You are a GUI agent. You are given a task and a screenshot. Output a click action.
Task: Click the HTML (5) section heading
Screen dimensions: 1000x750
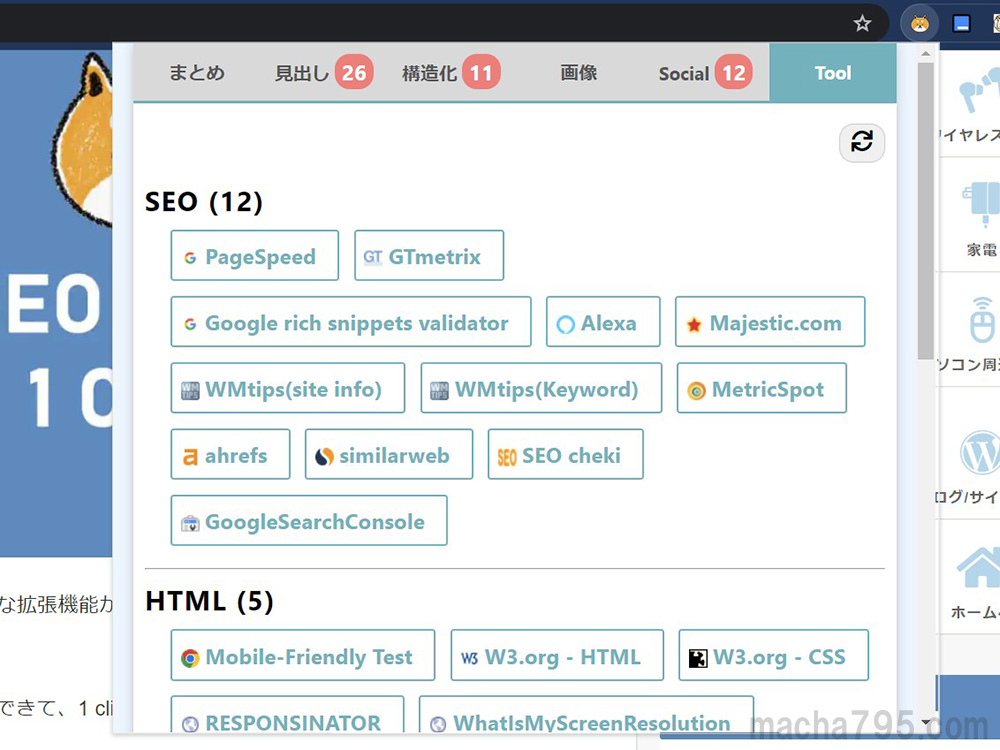209,601
